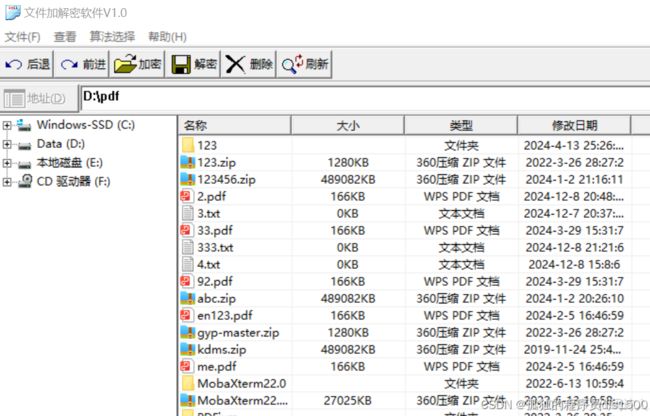The image size is (650, 416).
Task: Click the 加密 encrypt toolbar button
Action: pos(137,64)
